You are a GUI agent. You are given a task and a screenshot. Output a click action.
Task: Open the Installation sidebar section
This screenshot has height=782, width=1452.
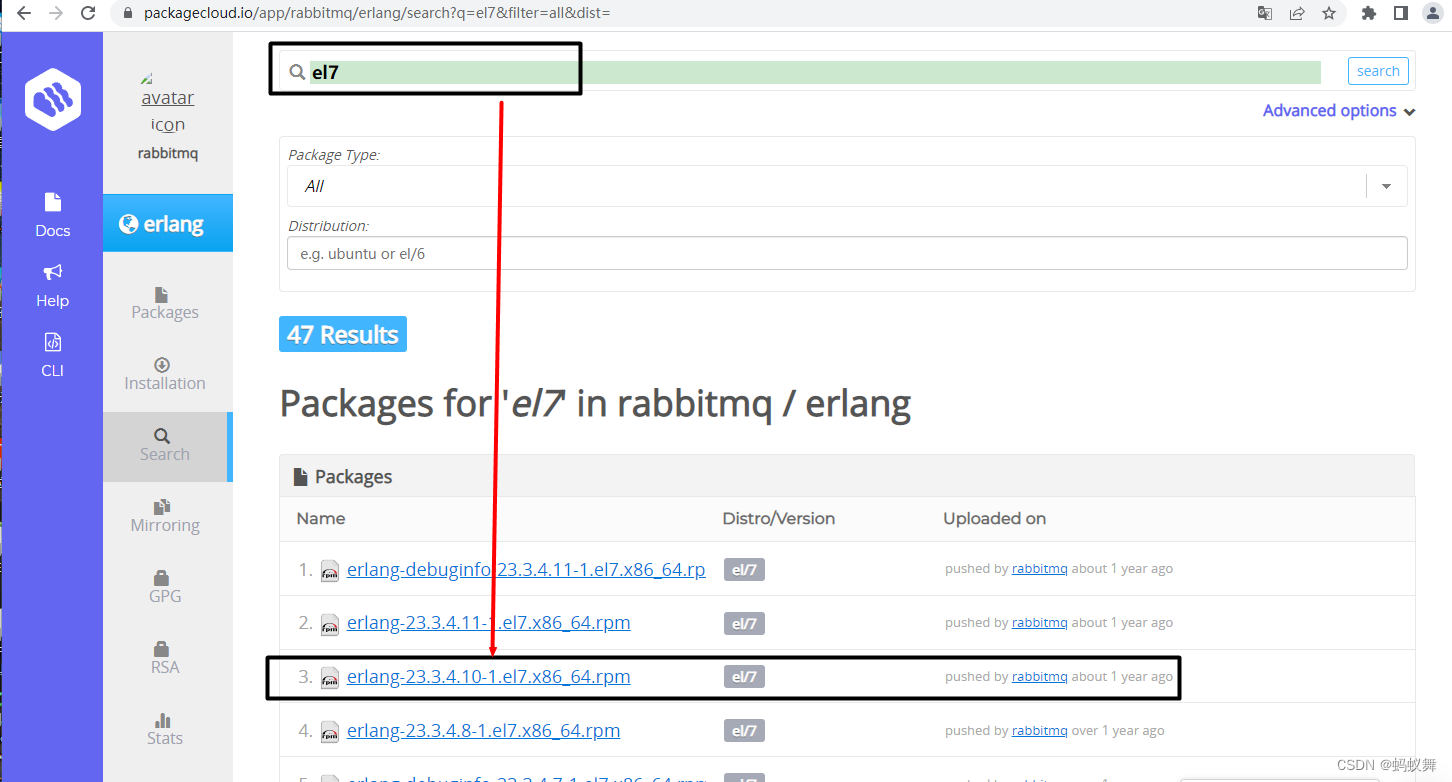click(x=165, y=374)
